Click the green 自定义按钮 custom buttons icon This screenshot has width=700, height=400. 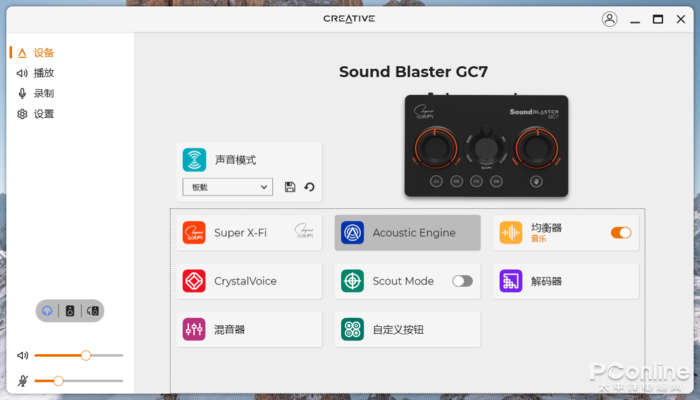353,329
